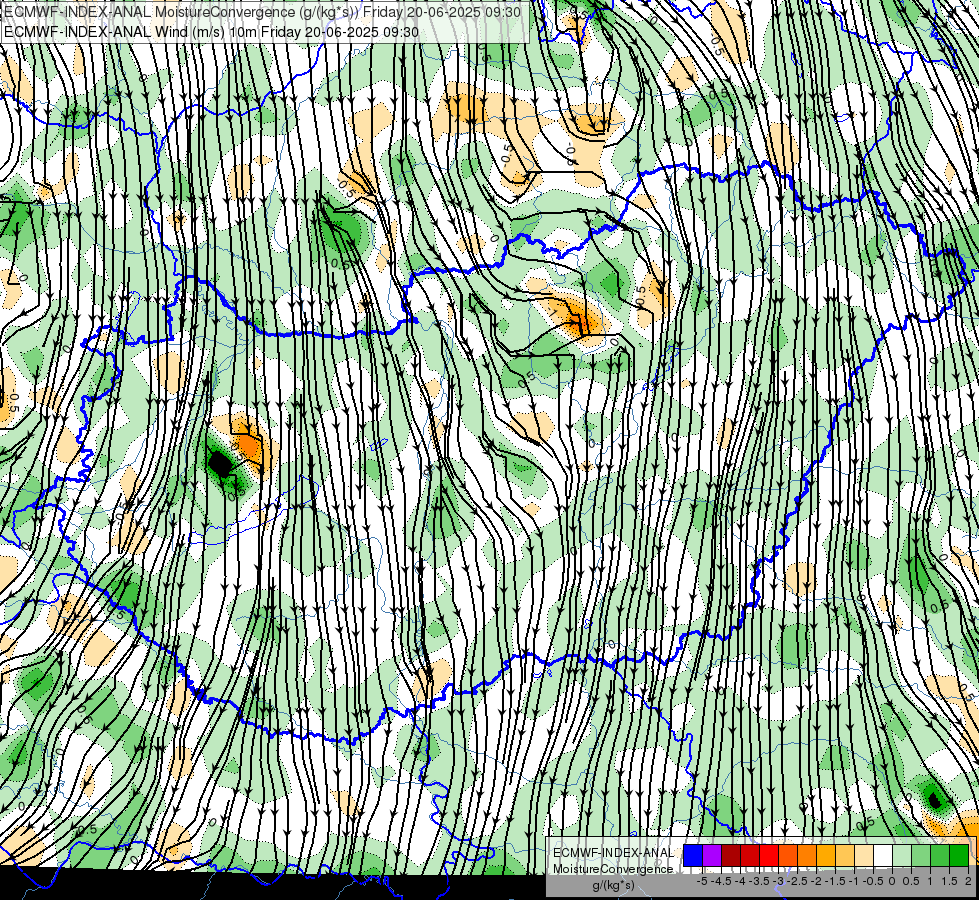This screenshot has width=979, height=900.
Task: Click the '-5' tick label in the legend
Action: 702,881
